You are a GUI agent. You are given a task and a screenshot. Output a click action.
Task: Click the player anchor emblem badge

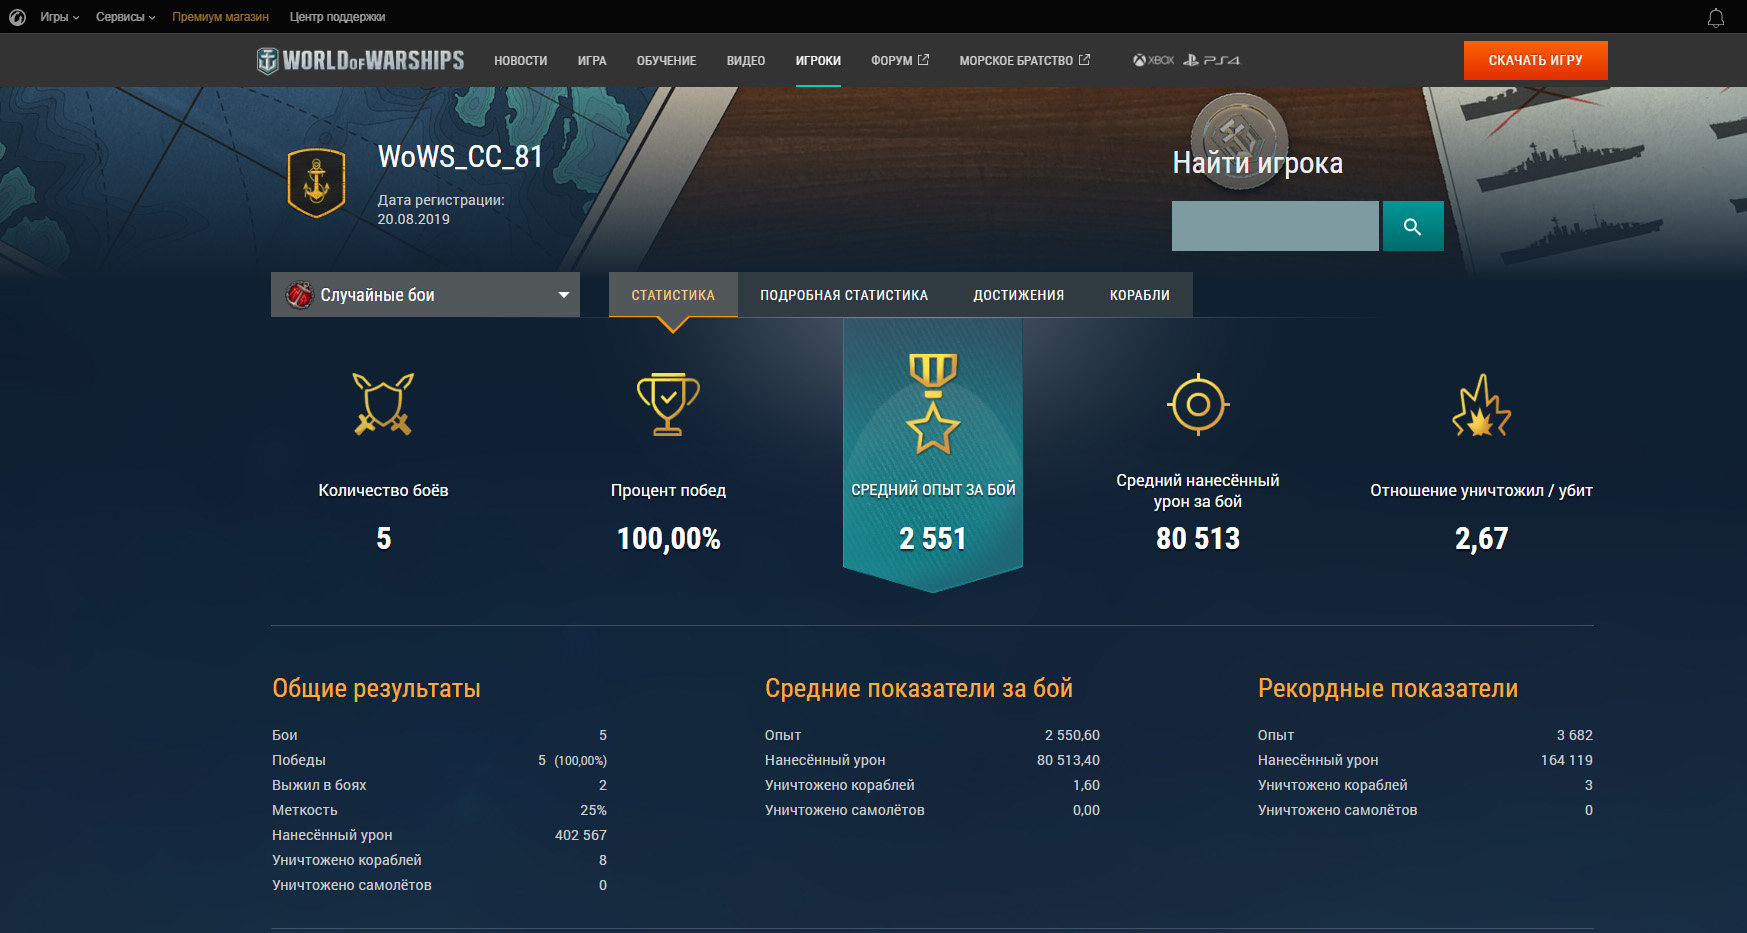pyautogui.click(x=316, y=183)
